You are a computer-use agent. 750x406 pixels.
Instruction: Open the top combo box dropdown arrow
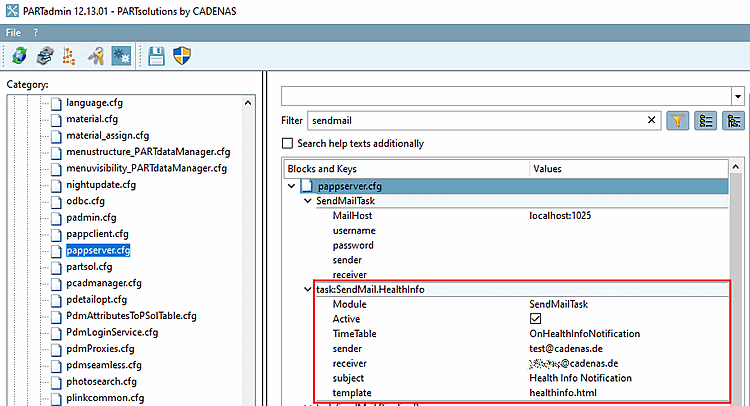click(738, 96)
